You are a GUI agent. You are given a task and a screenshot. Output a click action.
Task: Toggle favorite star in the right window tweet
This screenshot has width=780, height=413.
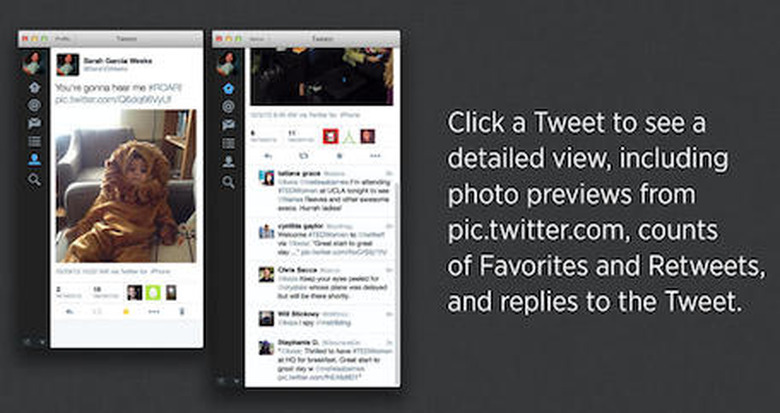tap(340, 156)
